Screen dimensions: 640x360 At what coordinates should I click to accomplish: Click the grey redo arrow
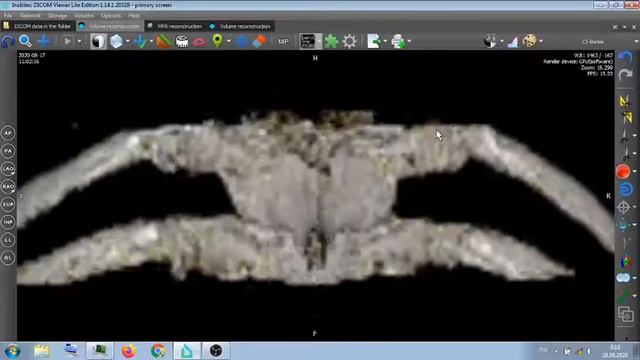tap(625, 75)
